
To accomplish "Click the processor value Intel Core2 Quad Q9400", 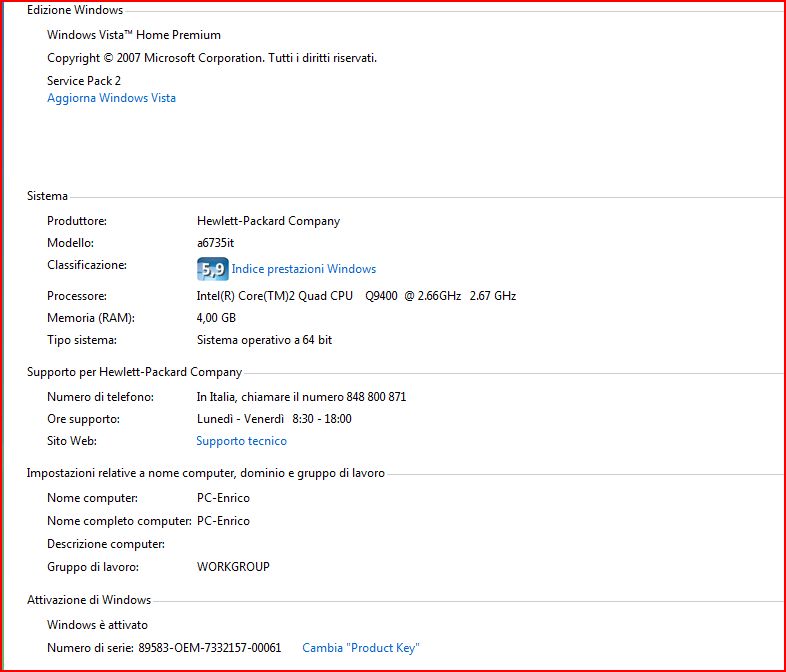I will pos(356,296).
